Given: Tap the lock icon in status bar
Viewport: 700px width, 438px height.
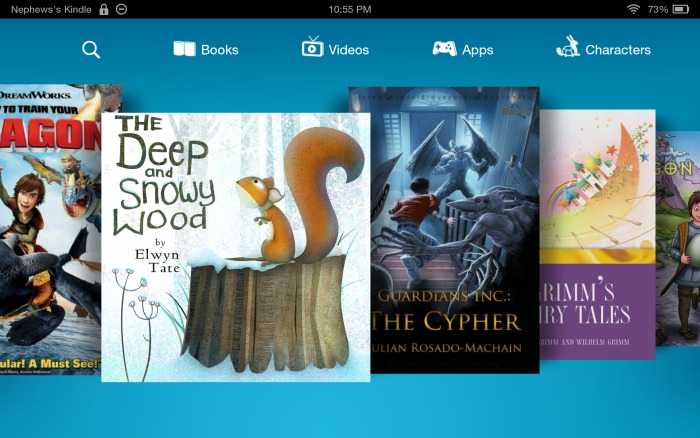Looking at the screenshot, I should (104, 9).
